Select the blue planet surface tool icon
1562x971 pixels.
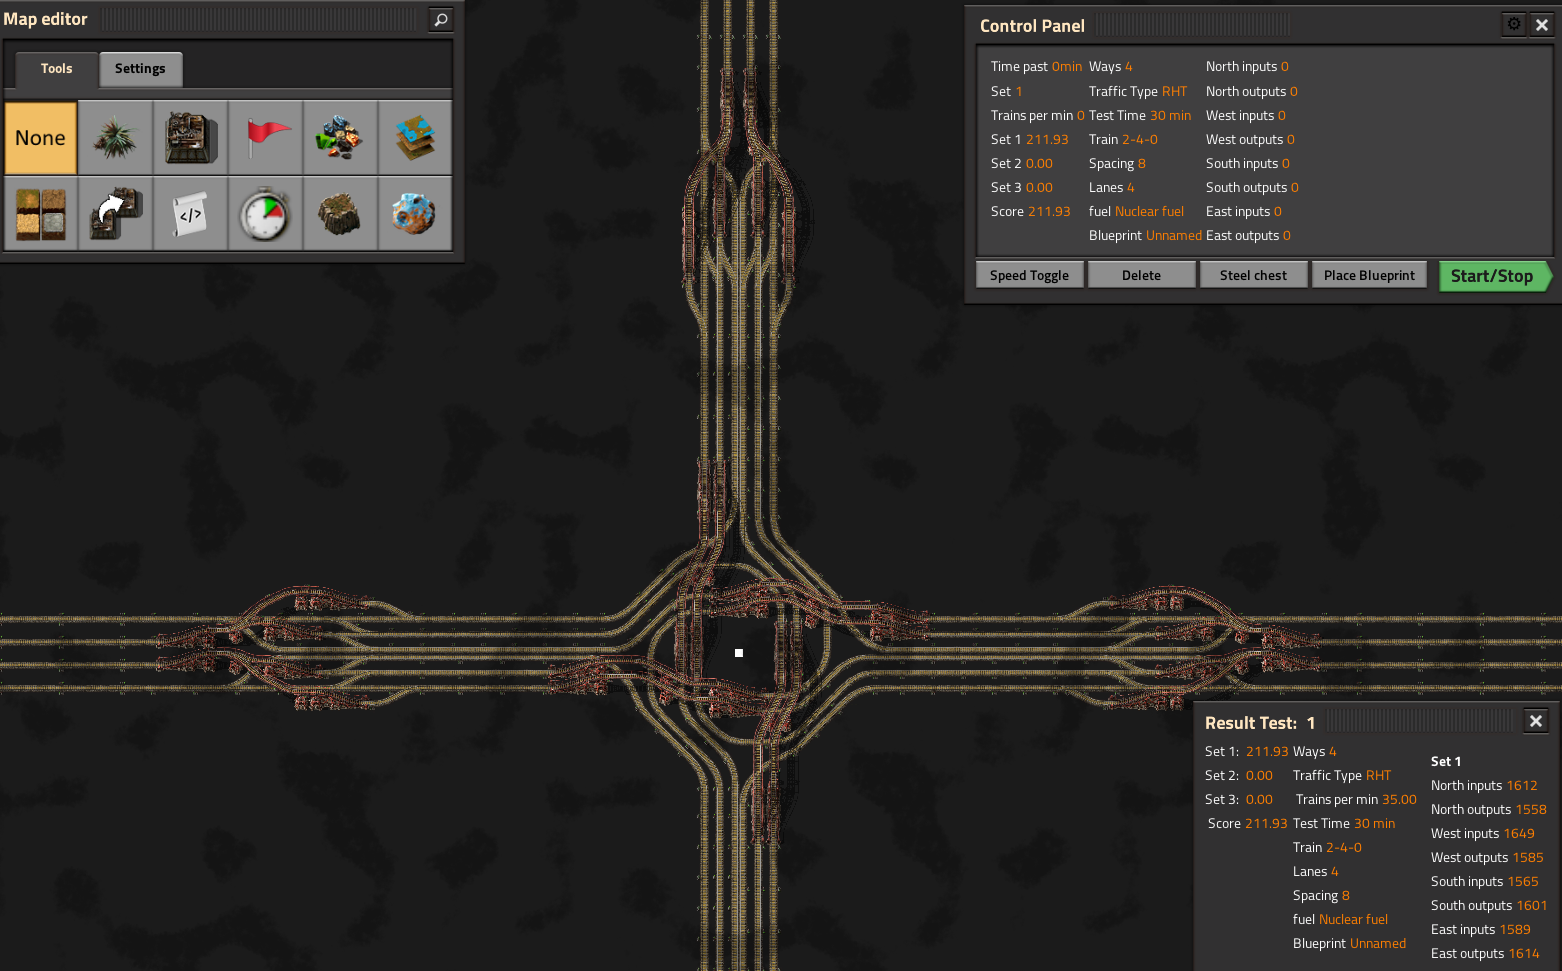[415, 213]
